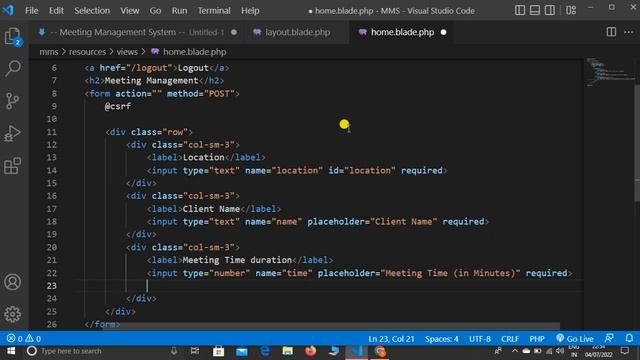Open Mail app from taskbar

click(242, 351)
